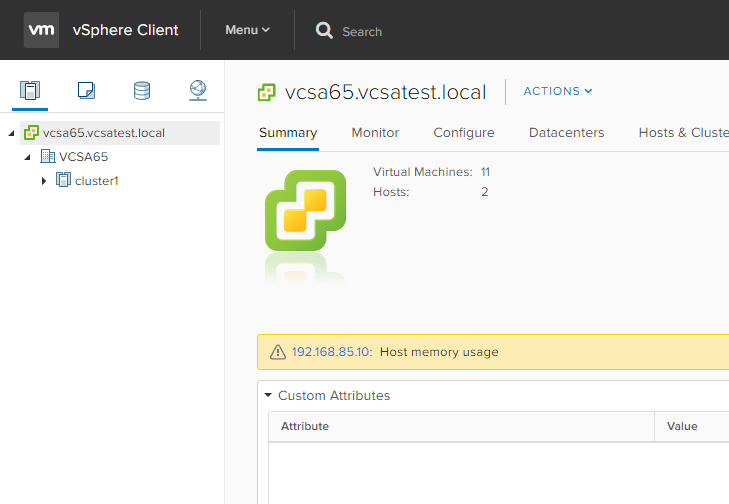Open the 192.168.85.10 host link
The width and height of the screenshot is (729, 504).
point(331,352)
